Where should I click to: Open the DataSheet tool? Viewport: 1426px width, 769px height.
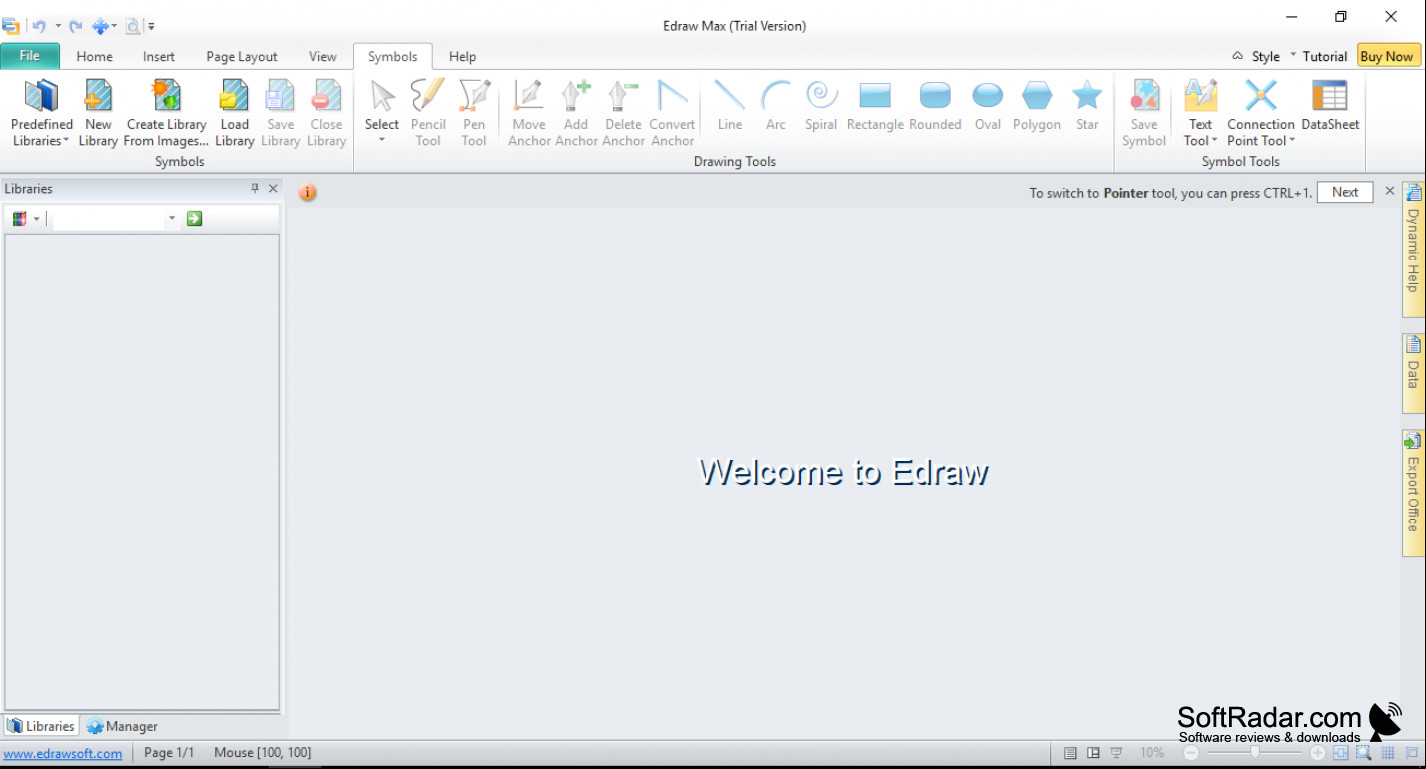point(1330,106)
